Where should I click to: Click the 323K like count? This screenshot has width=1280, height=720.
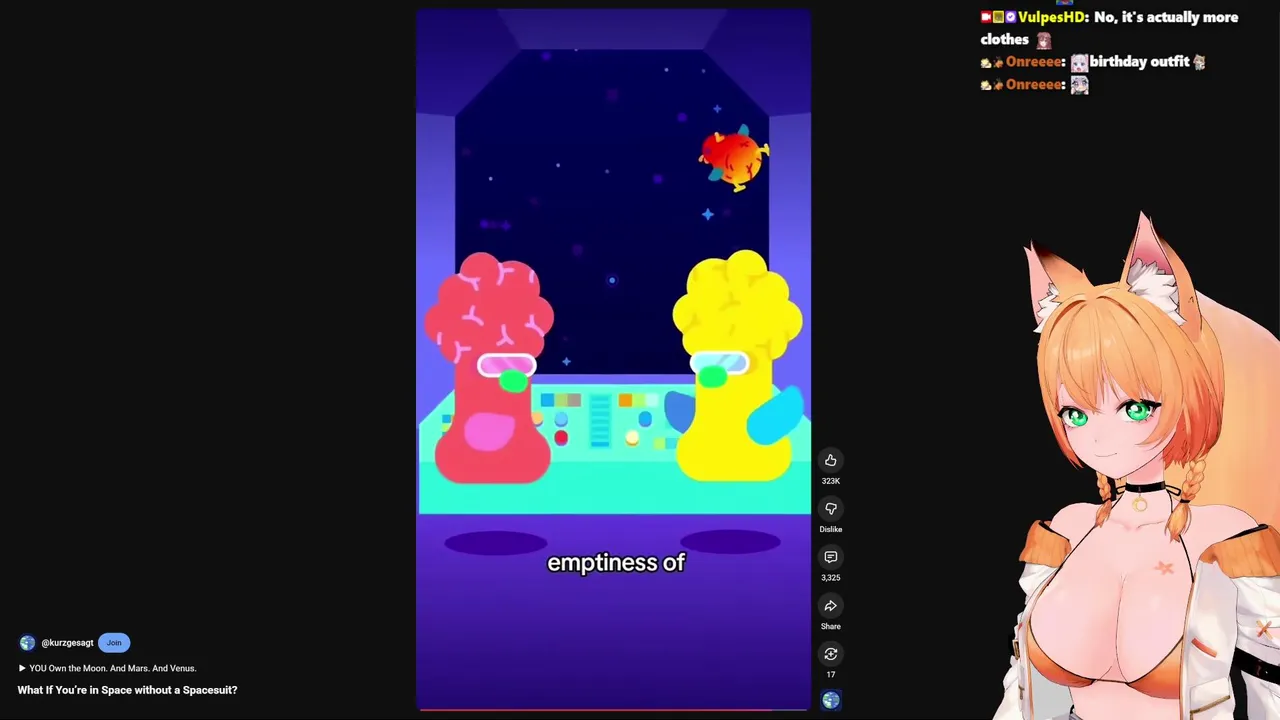pos(830,481)
